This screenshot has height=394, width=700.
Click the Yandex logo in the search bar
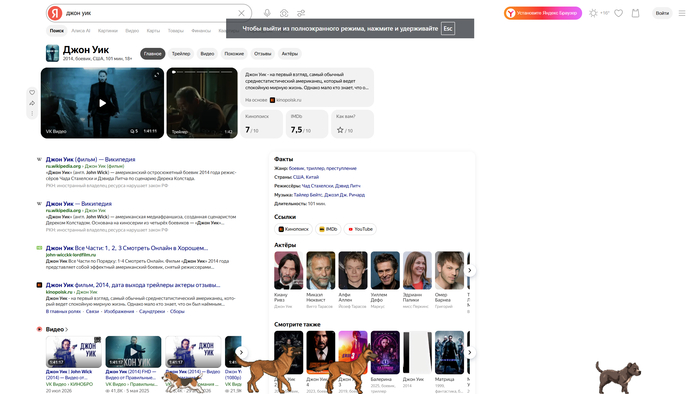click(x=55, y=13)
